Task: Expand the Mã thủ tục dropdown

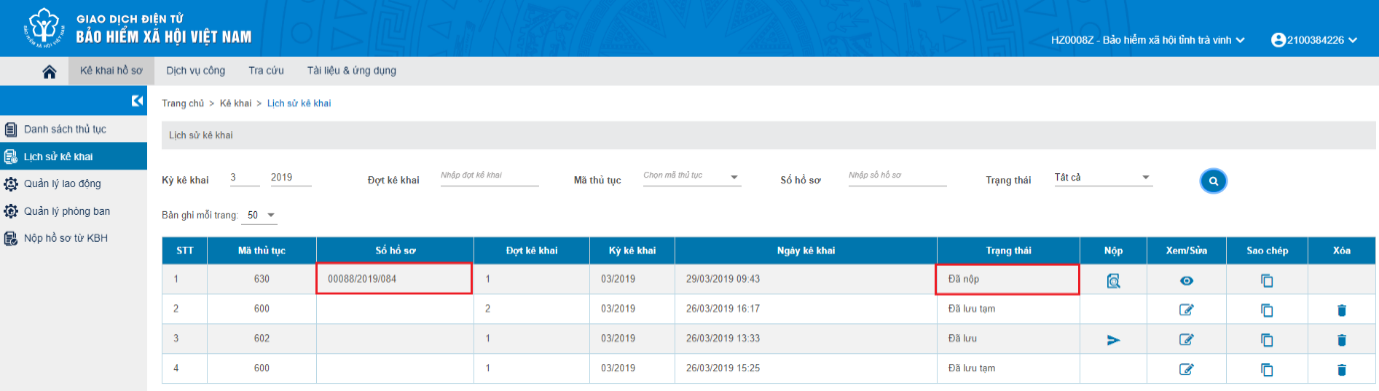Action: (x=691, y=177)
